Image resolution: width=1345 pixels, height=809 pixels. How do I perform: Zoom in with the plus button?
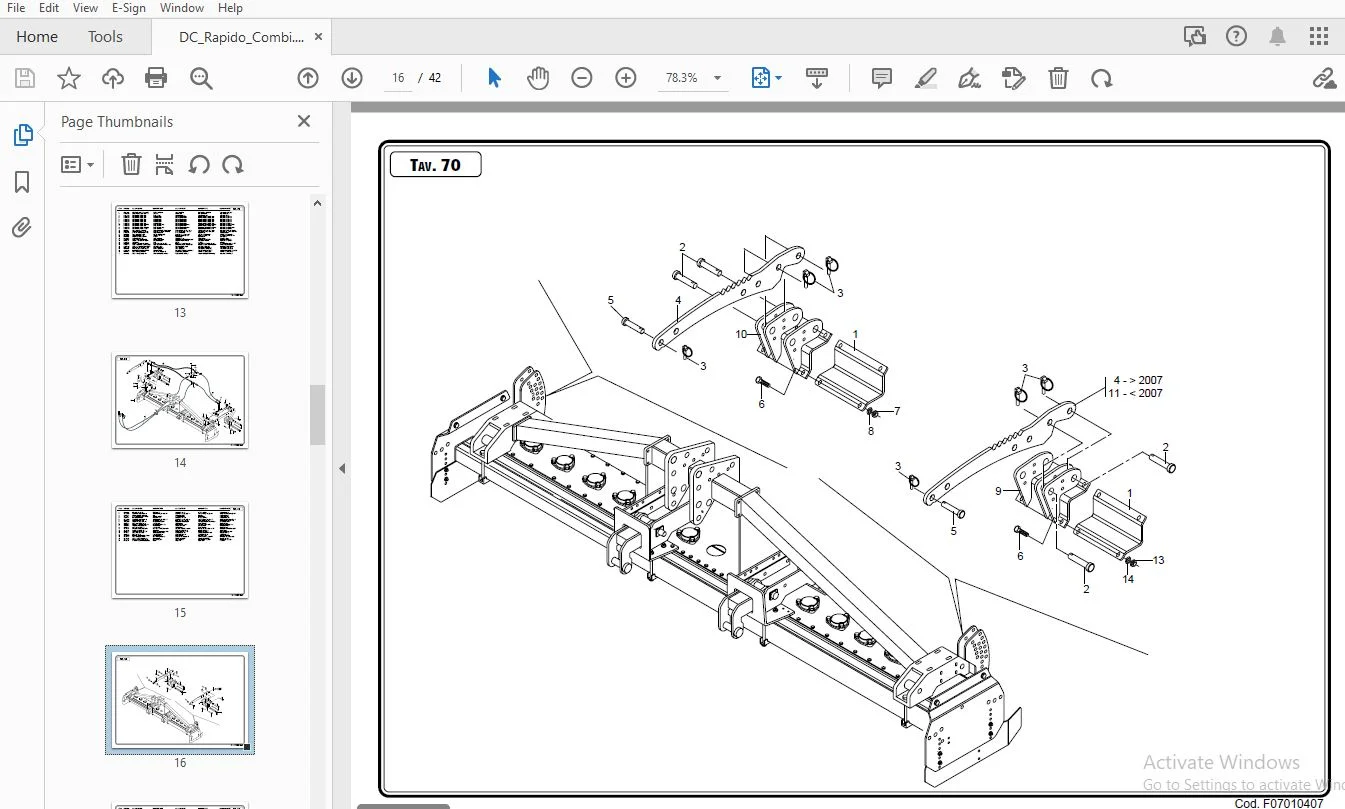click(626, 78)
